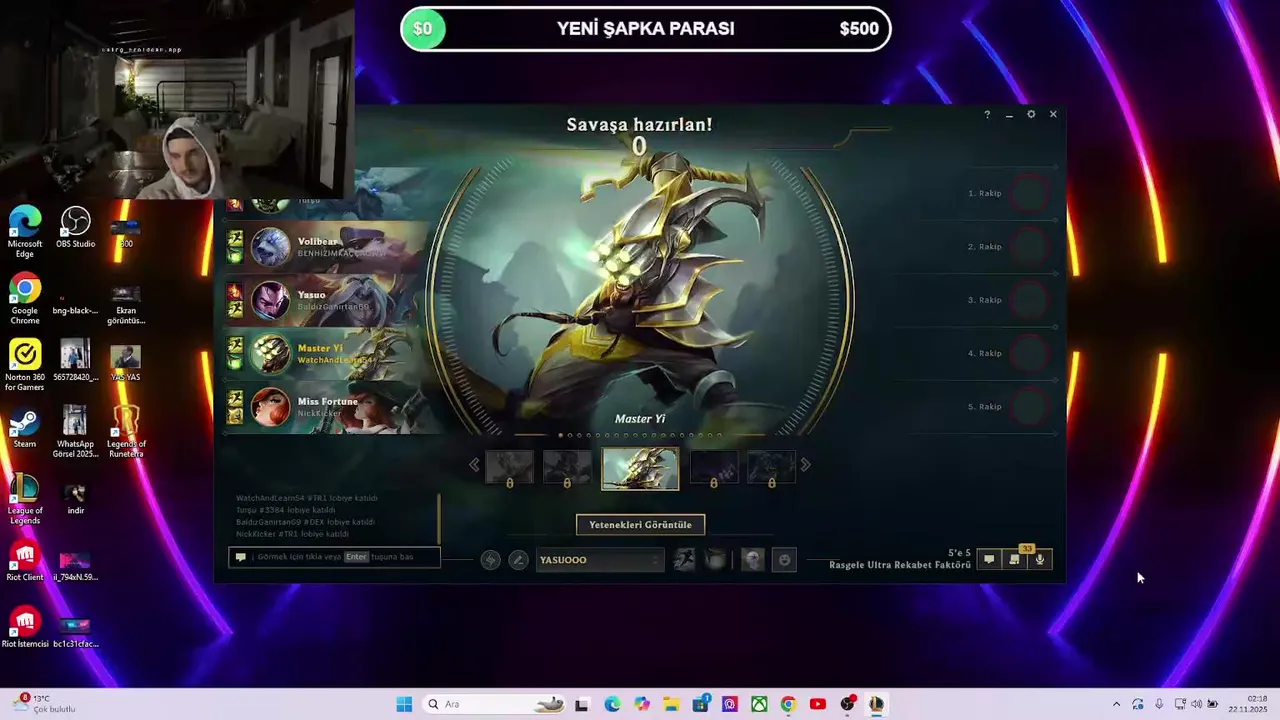Image resolution: width=1280 pixels, height=720 pixels.
Task: Click the YENİ ŞAPKA PARASI goal bar
Action: pos(645,29)
